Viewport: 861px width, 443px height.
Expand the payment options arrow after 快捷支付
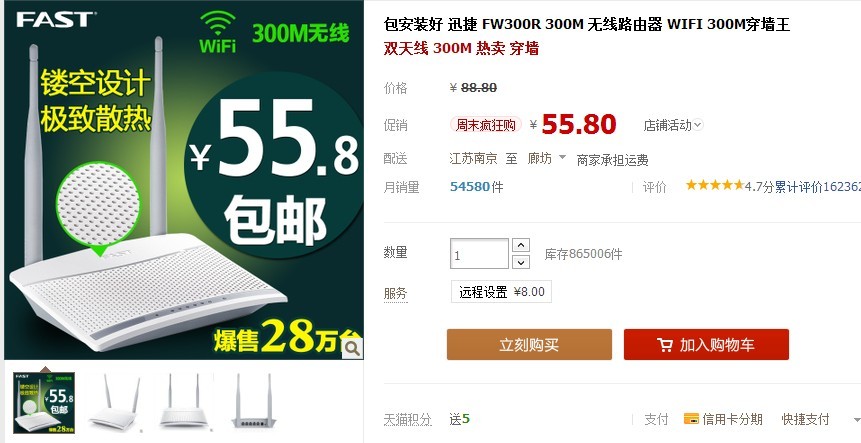coord(857,420)
